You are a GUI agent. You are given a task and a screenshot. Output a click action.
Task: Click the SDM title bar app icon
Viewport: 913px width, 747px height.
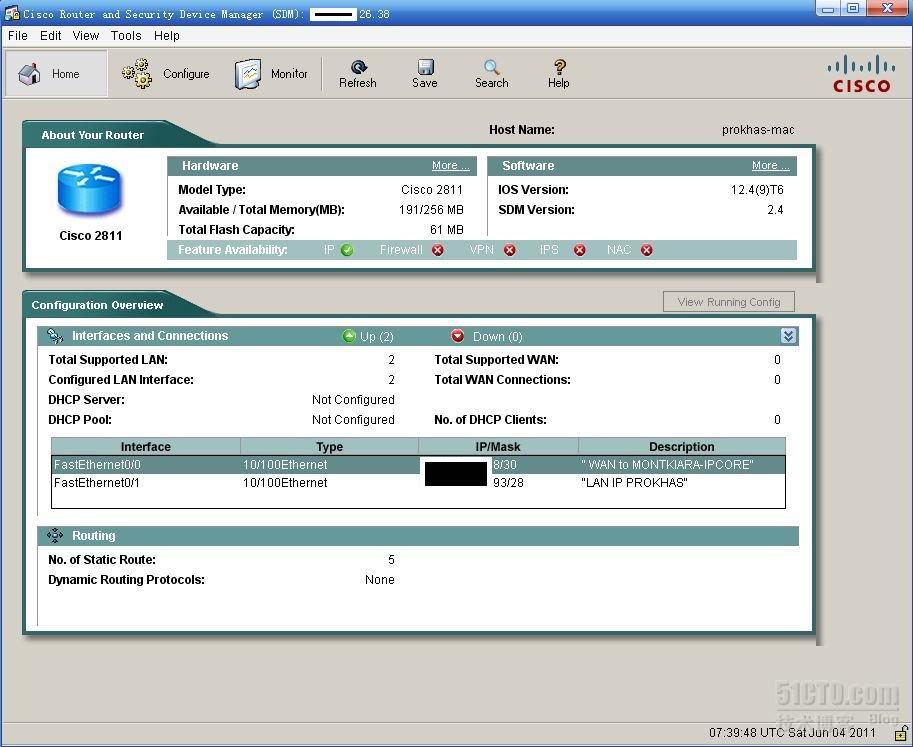[12, 13]
